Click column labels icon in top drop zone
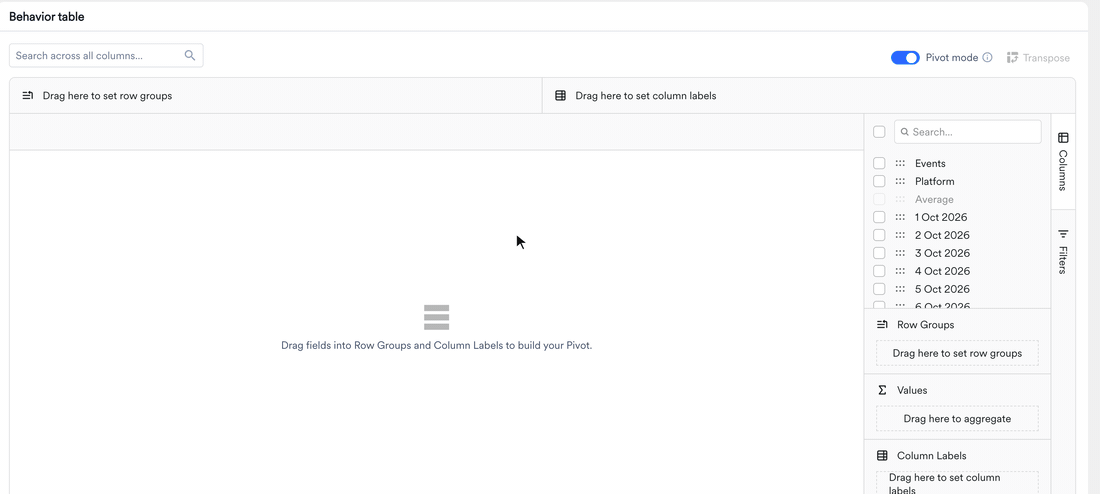This screenshot has width=1100, height=494. click(x=561, y=95)
